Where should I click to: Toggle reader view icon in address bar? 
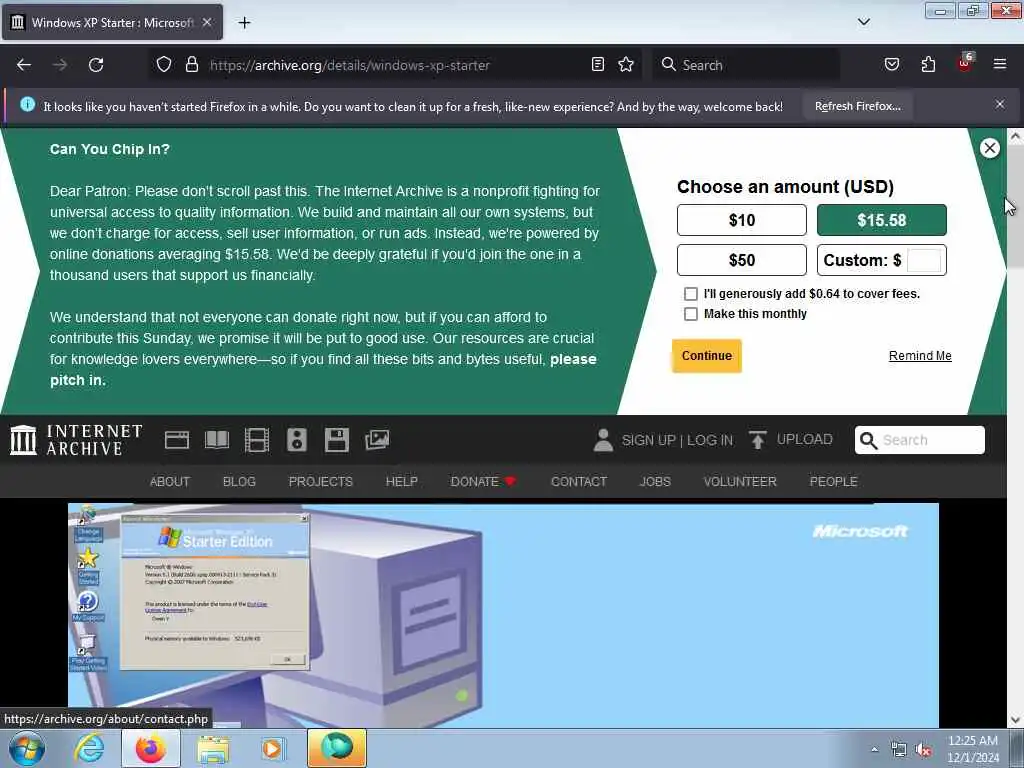click(598, 64)
